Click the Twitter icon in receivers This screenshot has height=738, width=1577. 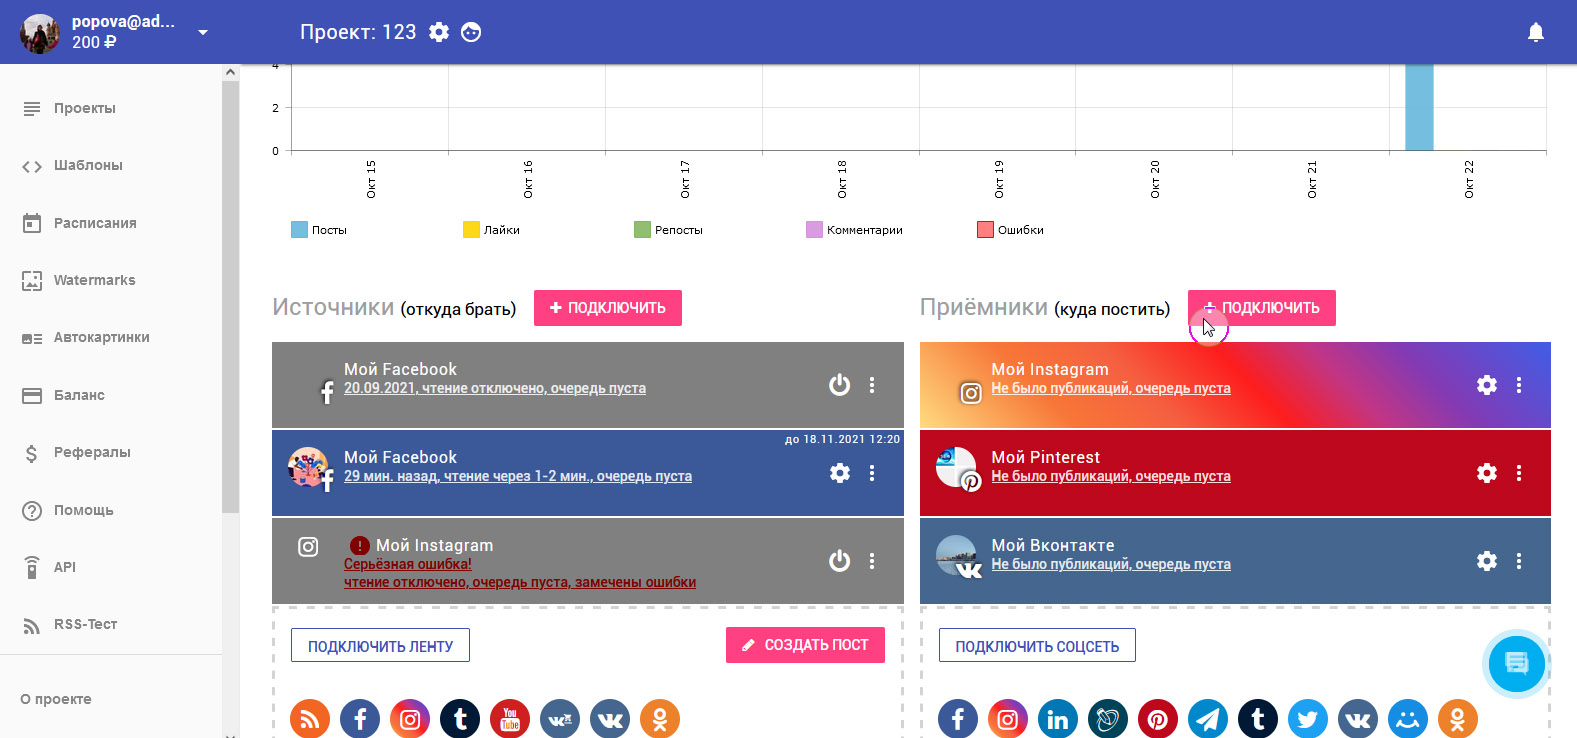click(x=1308, y=719)
